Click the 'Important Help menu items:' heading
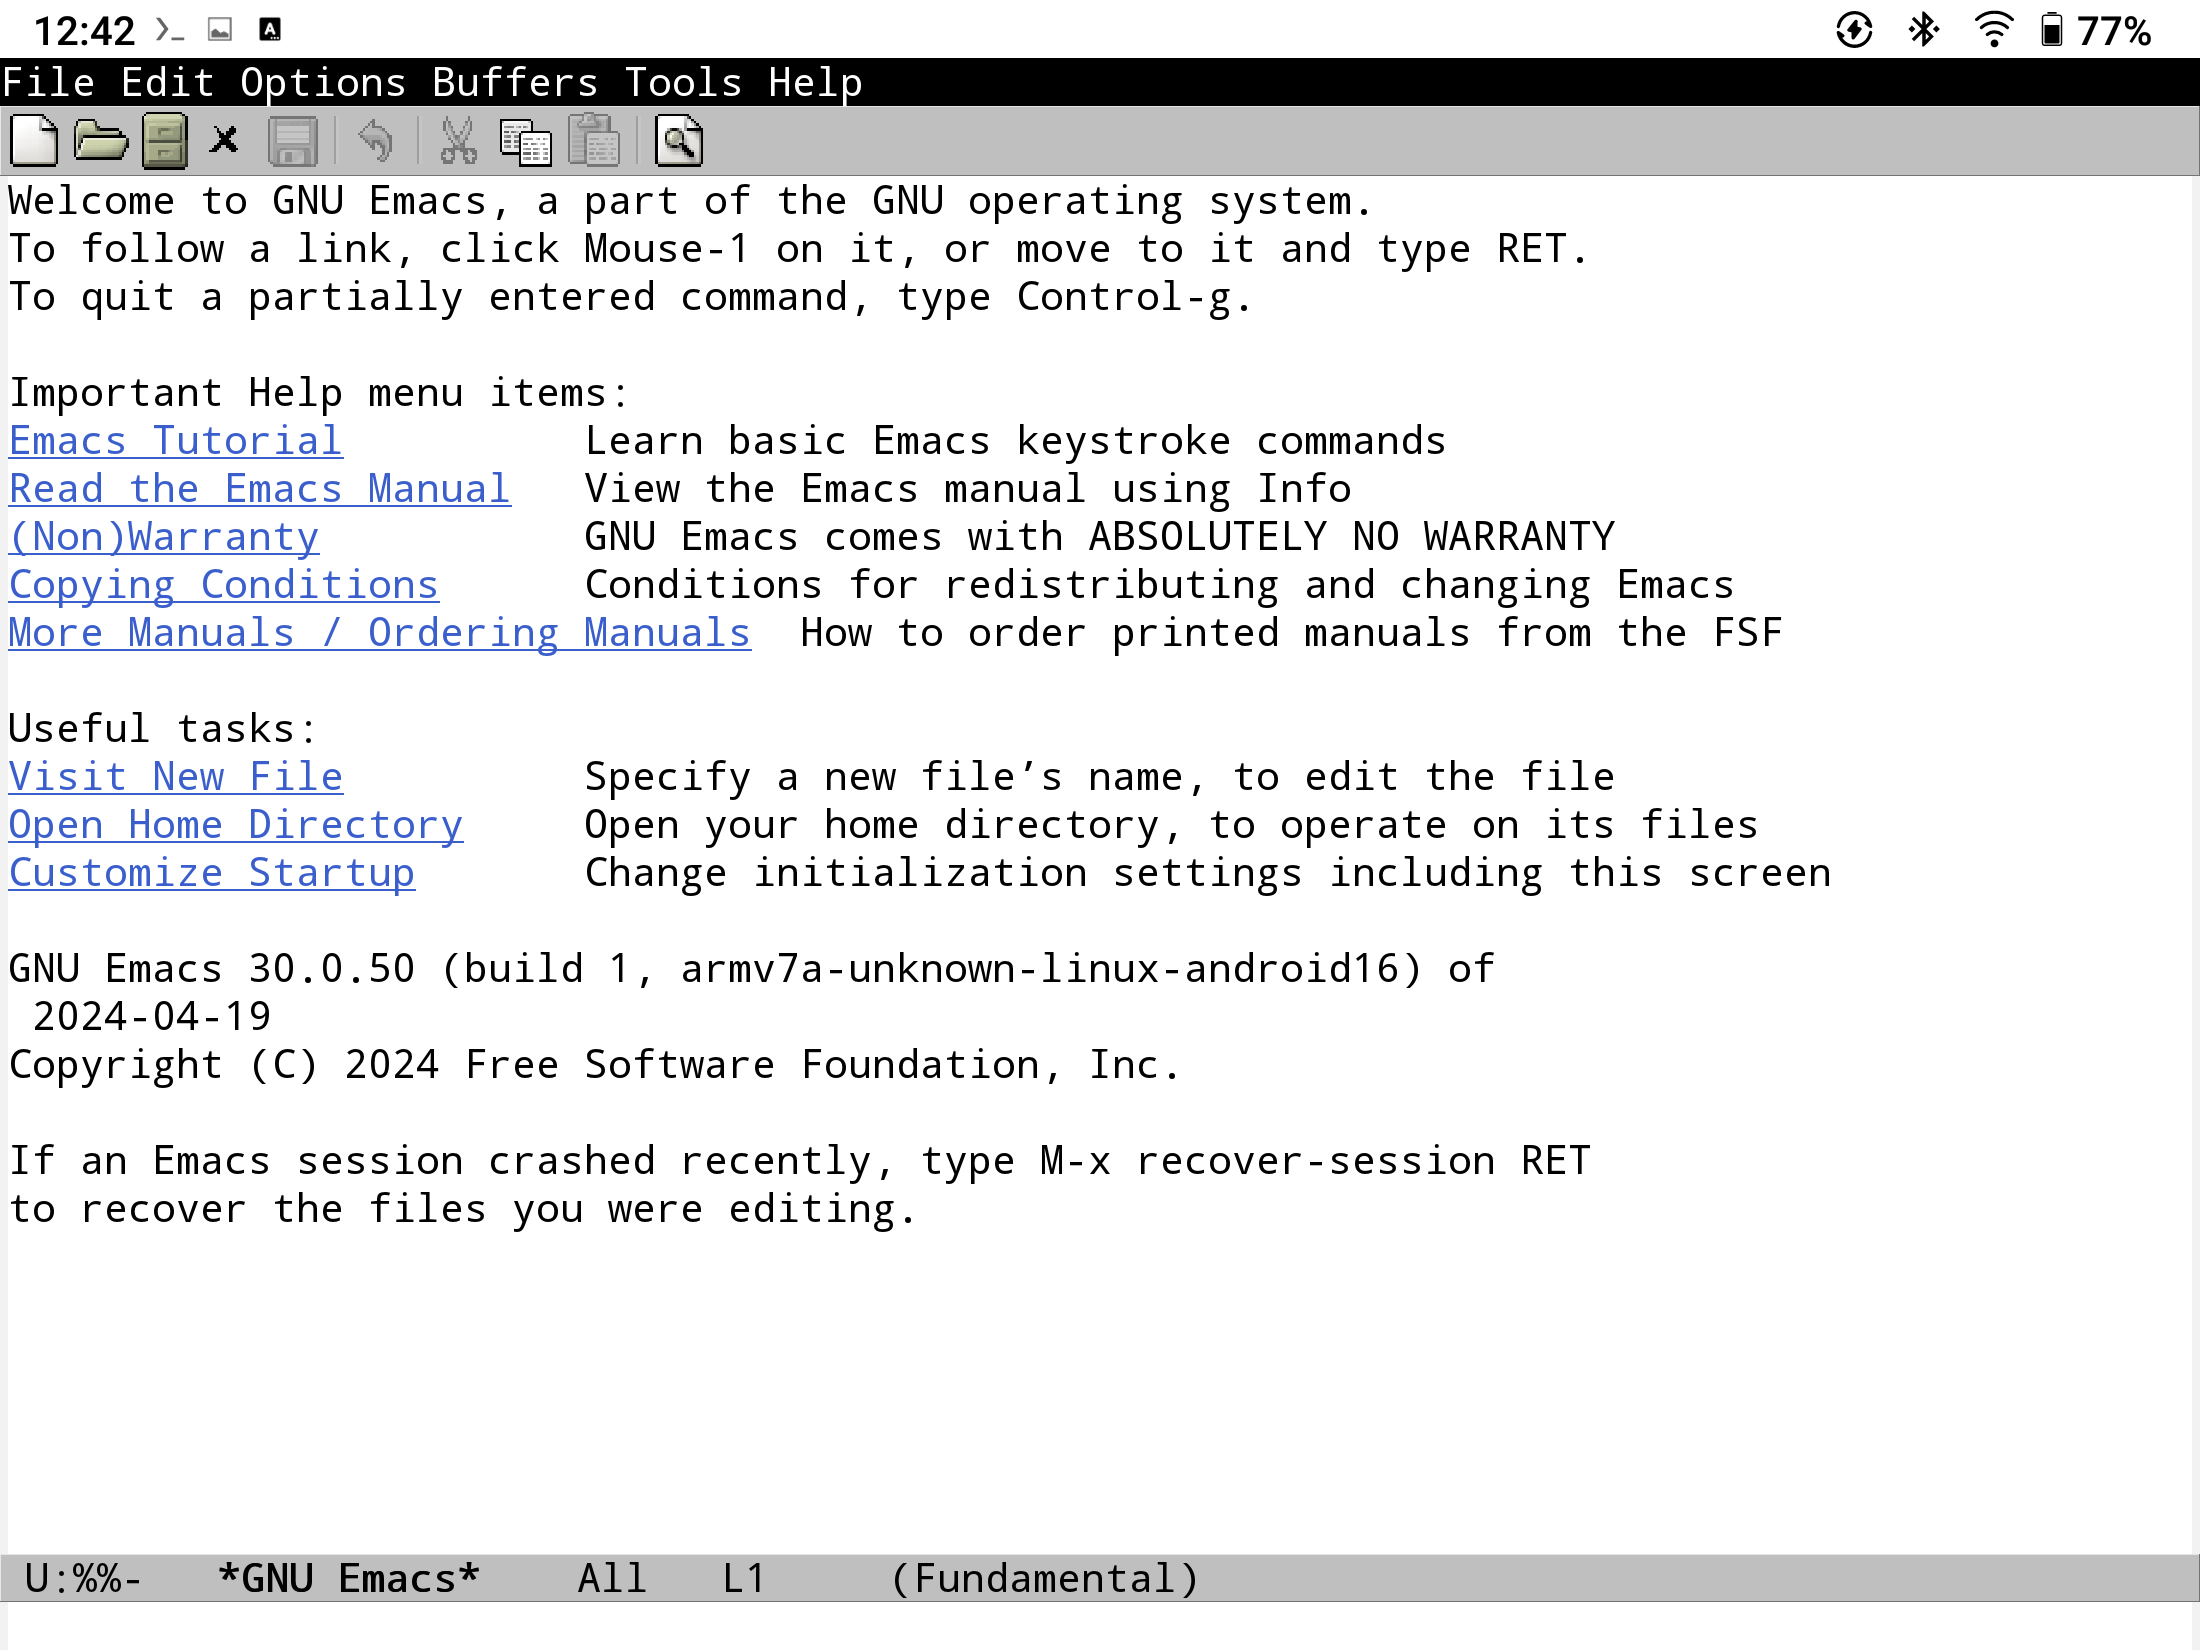 (x=320, y=393)
